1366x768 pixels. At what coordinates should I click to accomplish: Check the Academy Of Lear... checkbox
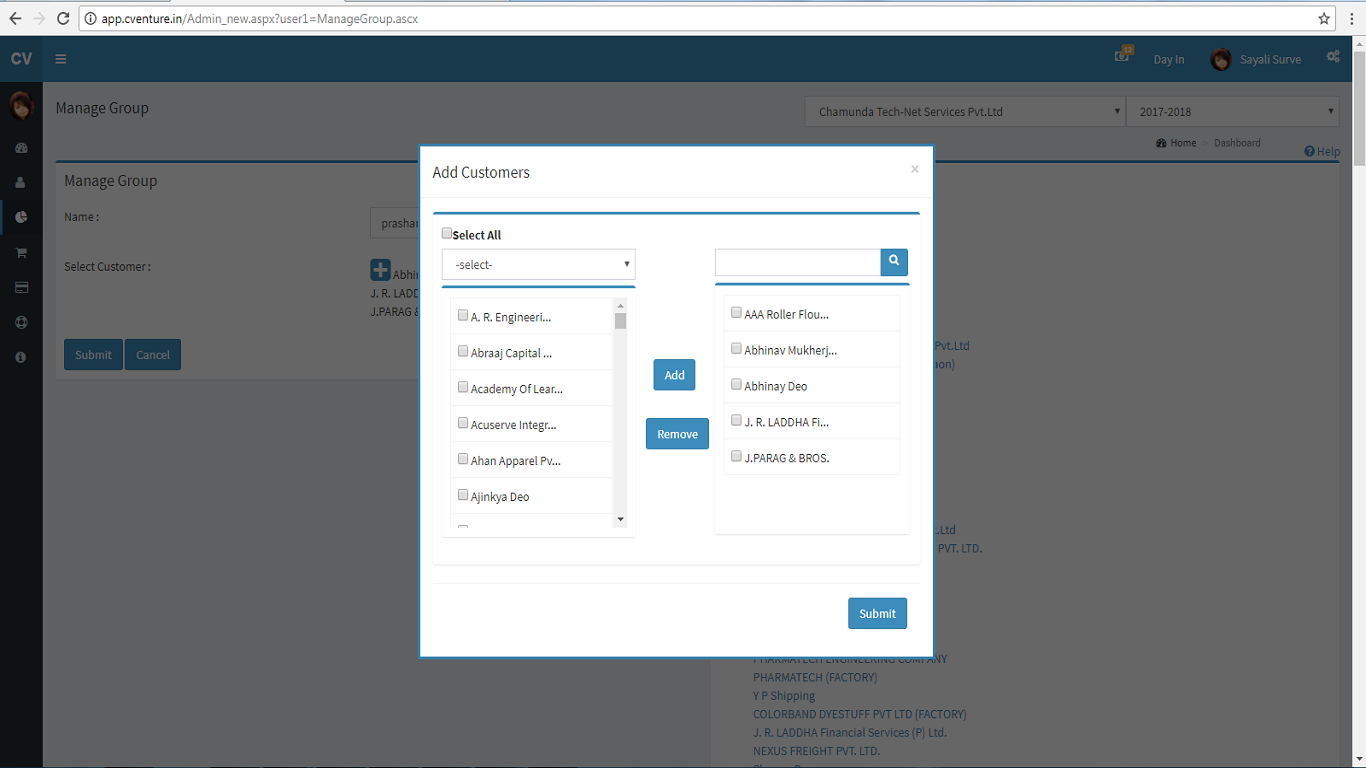[x=463, y=387]
